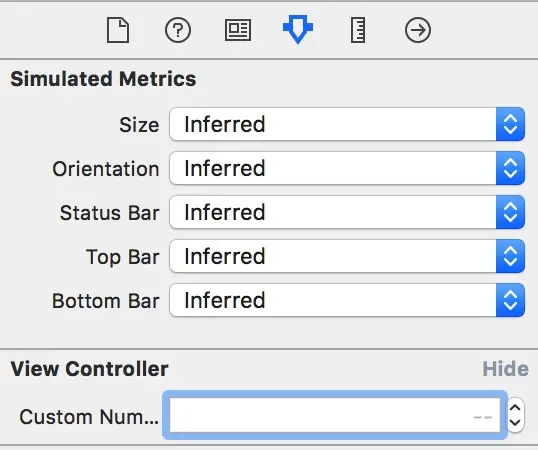The height and width of the screenshot is (450, 538).
Task: Hide the View Controller section
Action: tap(505, 369)
